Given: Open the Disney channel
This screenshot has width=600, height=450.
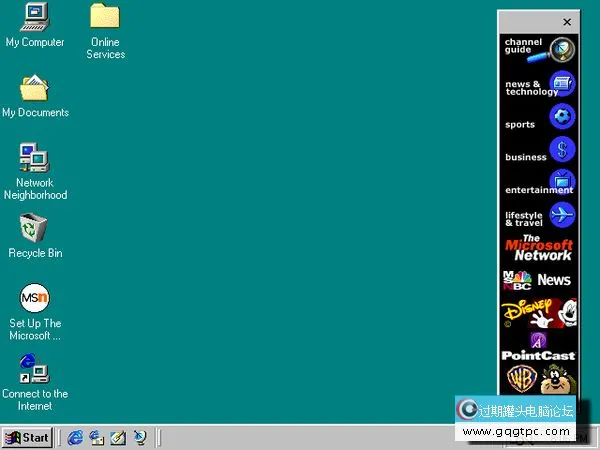Looking at the screenshot, I should (x=539, y=314).
